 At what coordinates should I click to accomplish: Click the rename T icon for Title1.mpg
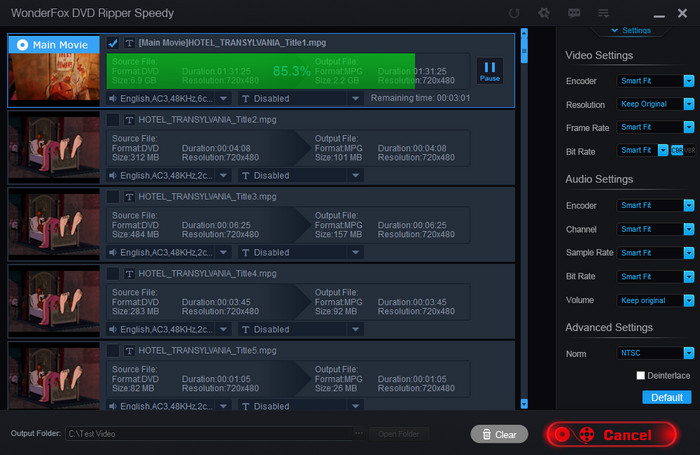pos(129,43)
